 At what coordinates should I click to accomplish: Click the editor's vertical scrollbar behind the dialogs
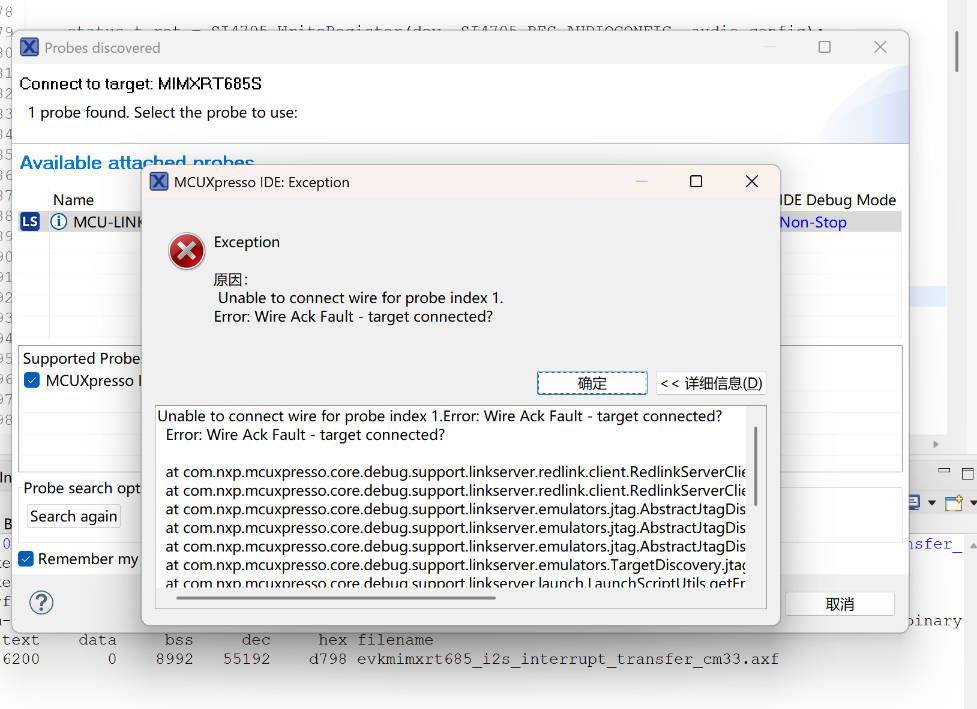[956, 52]
